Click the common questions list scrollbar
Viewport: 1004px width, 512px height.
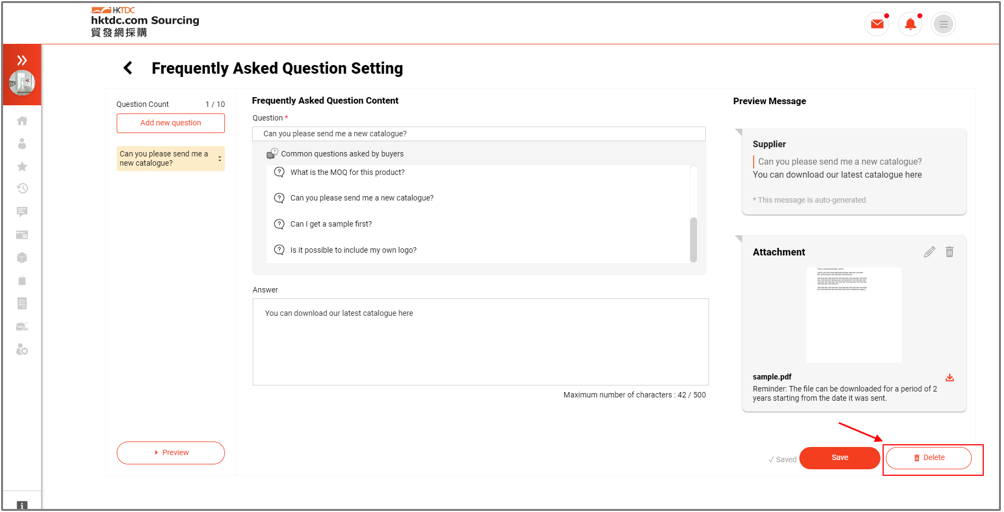click(x=693, y=239)
